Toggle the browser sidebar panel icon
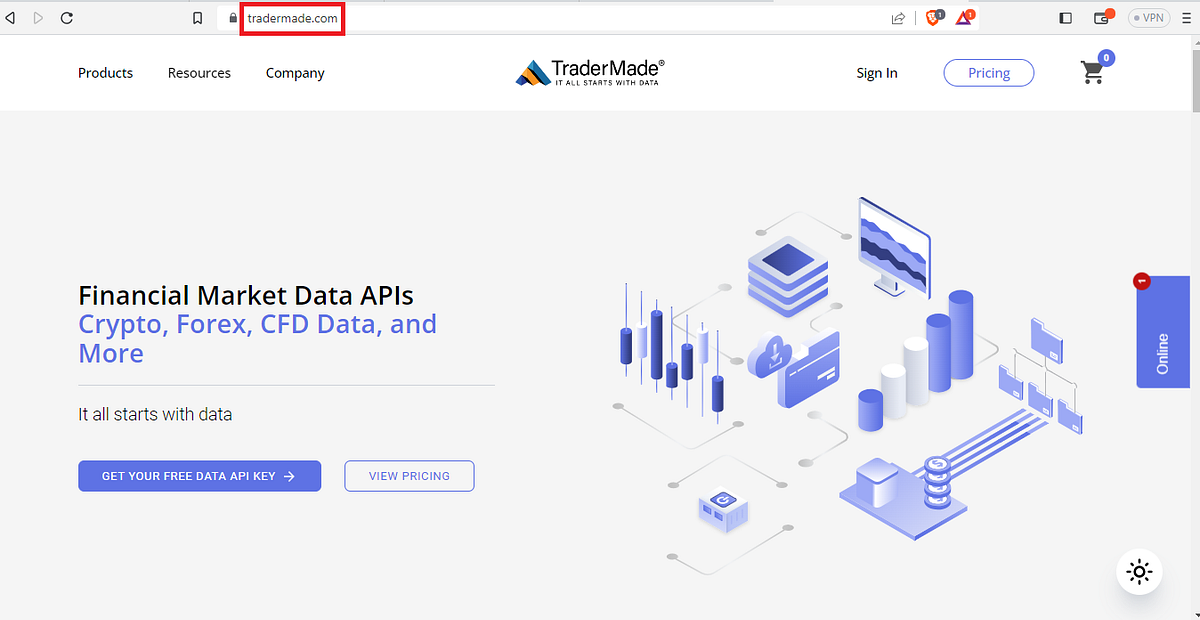 point(1066,18)
